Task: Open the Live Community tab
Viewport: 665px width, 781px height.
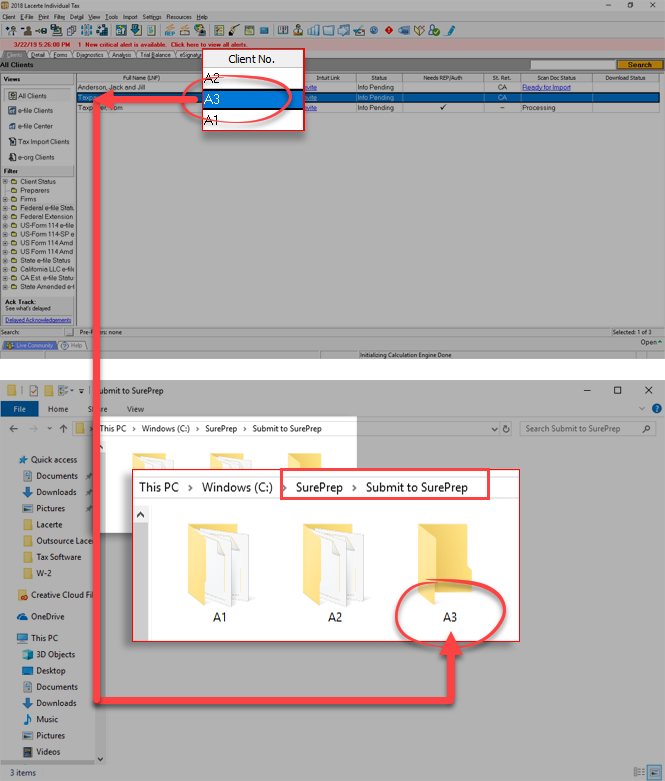Action: [x=29, y=345]
